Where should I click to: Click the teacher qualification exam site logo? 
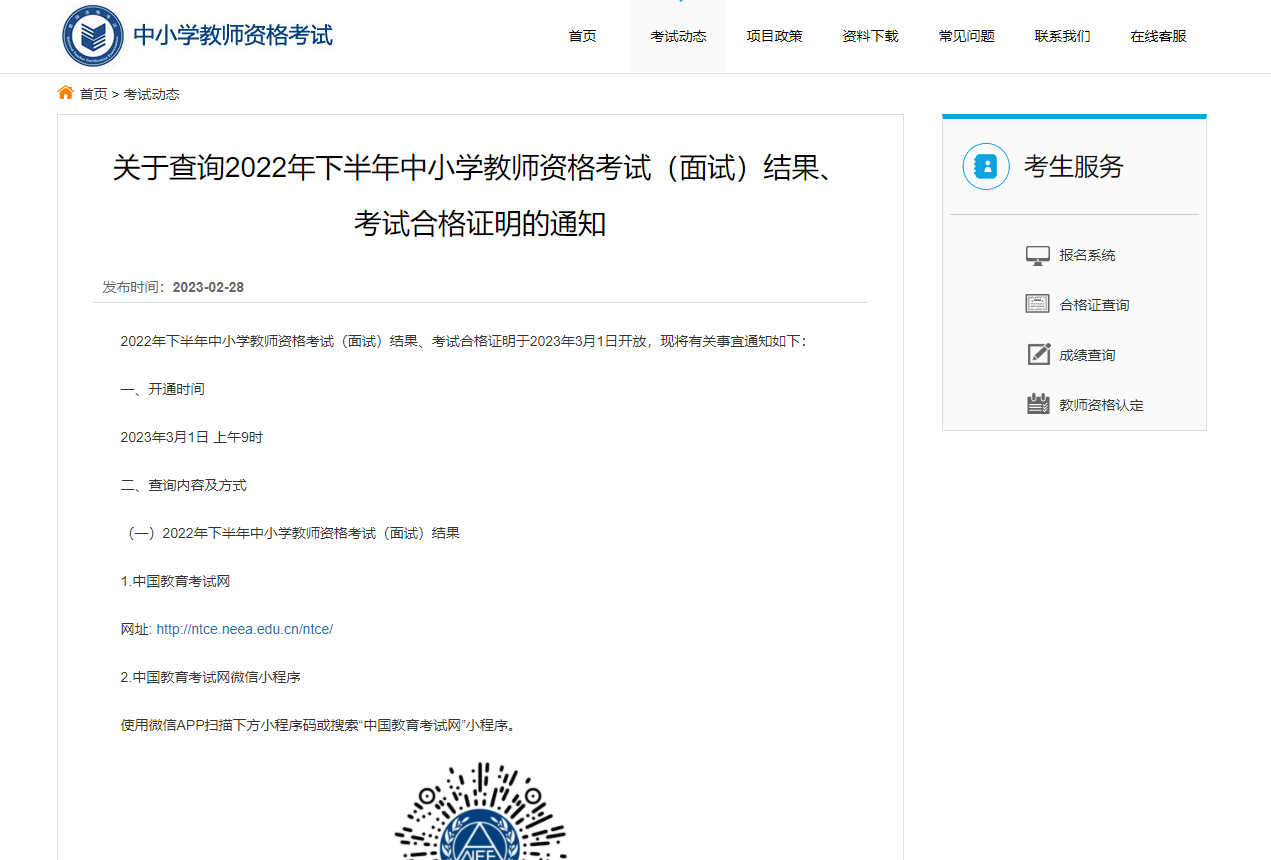coord(93,36)
